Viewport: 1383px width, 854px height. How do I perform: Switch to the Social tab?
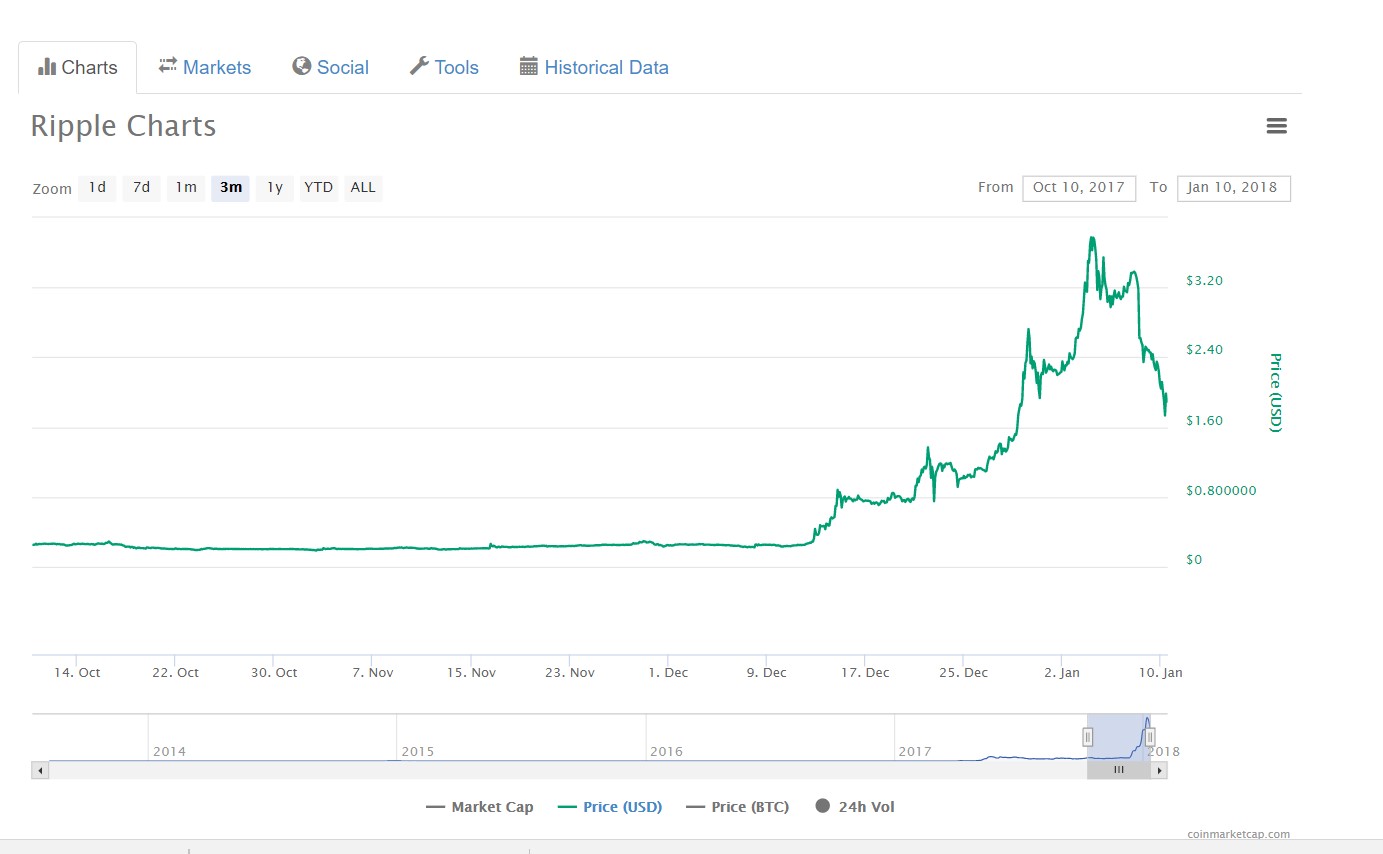tap(331, 67)
